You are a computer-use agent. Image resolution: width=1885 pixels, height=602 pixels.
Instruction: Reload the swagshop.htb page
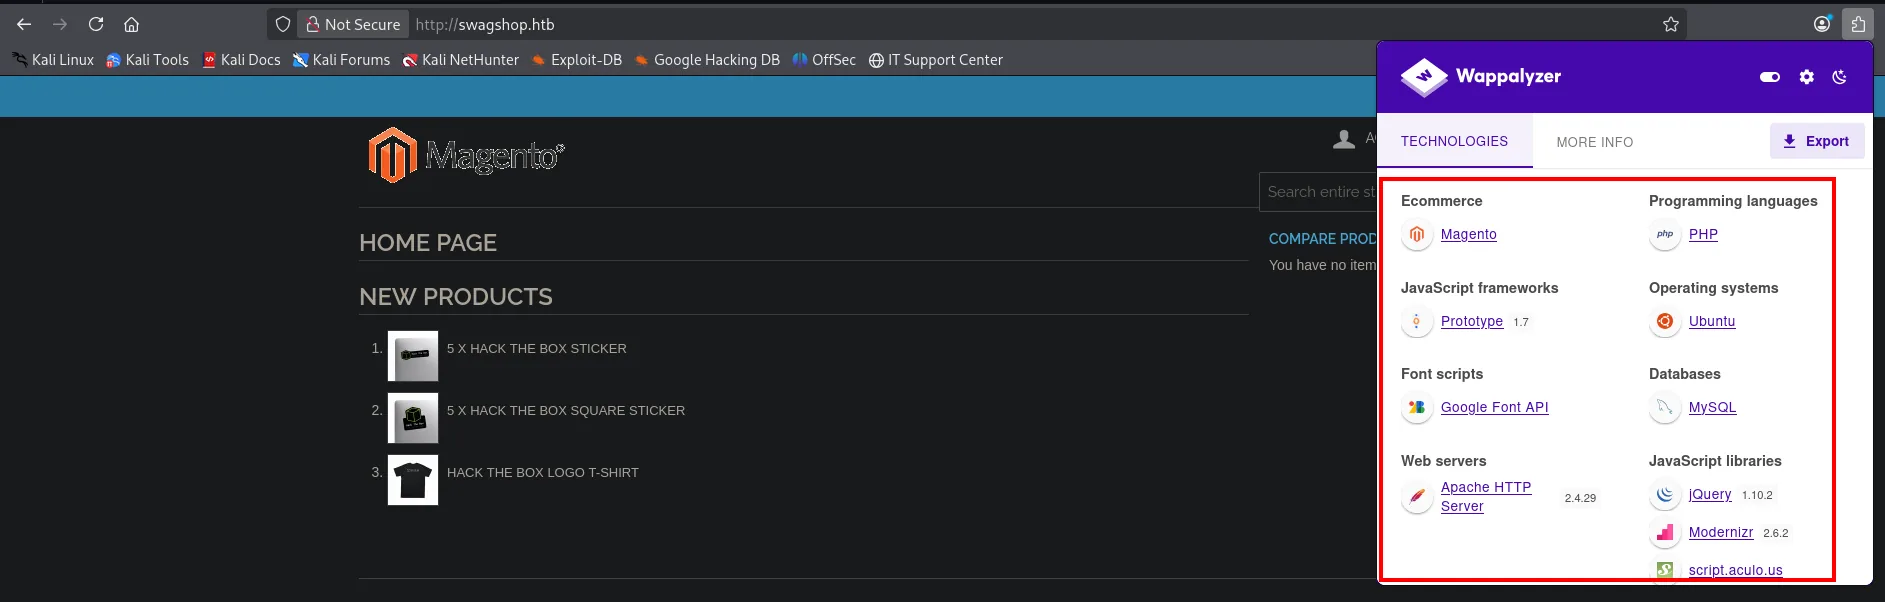pos(96,24)
